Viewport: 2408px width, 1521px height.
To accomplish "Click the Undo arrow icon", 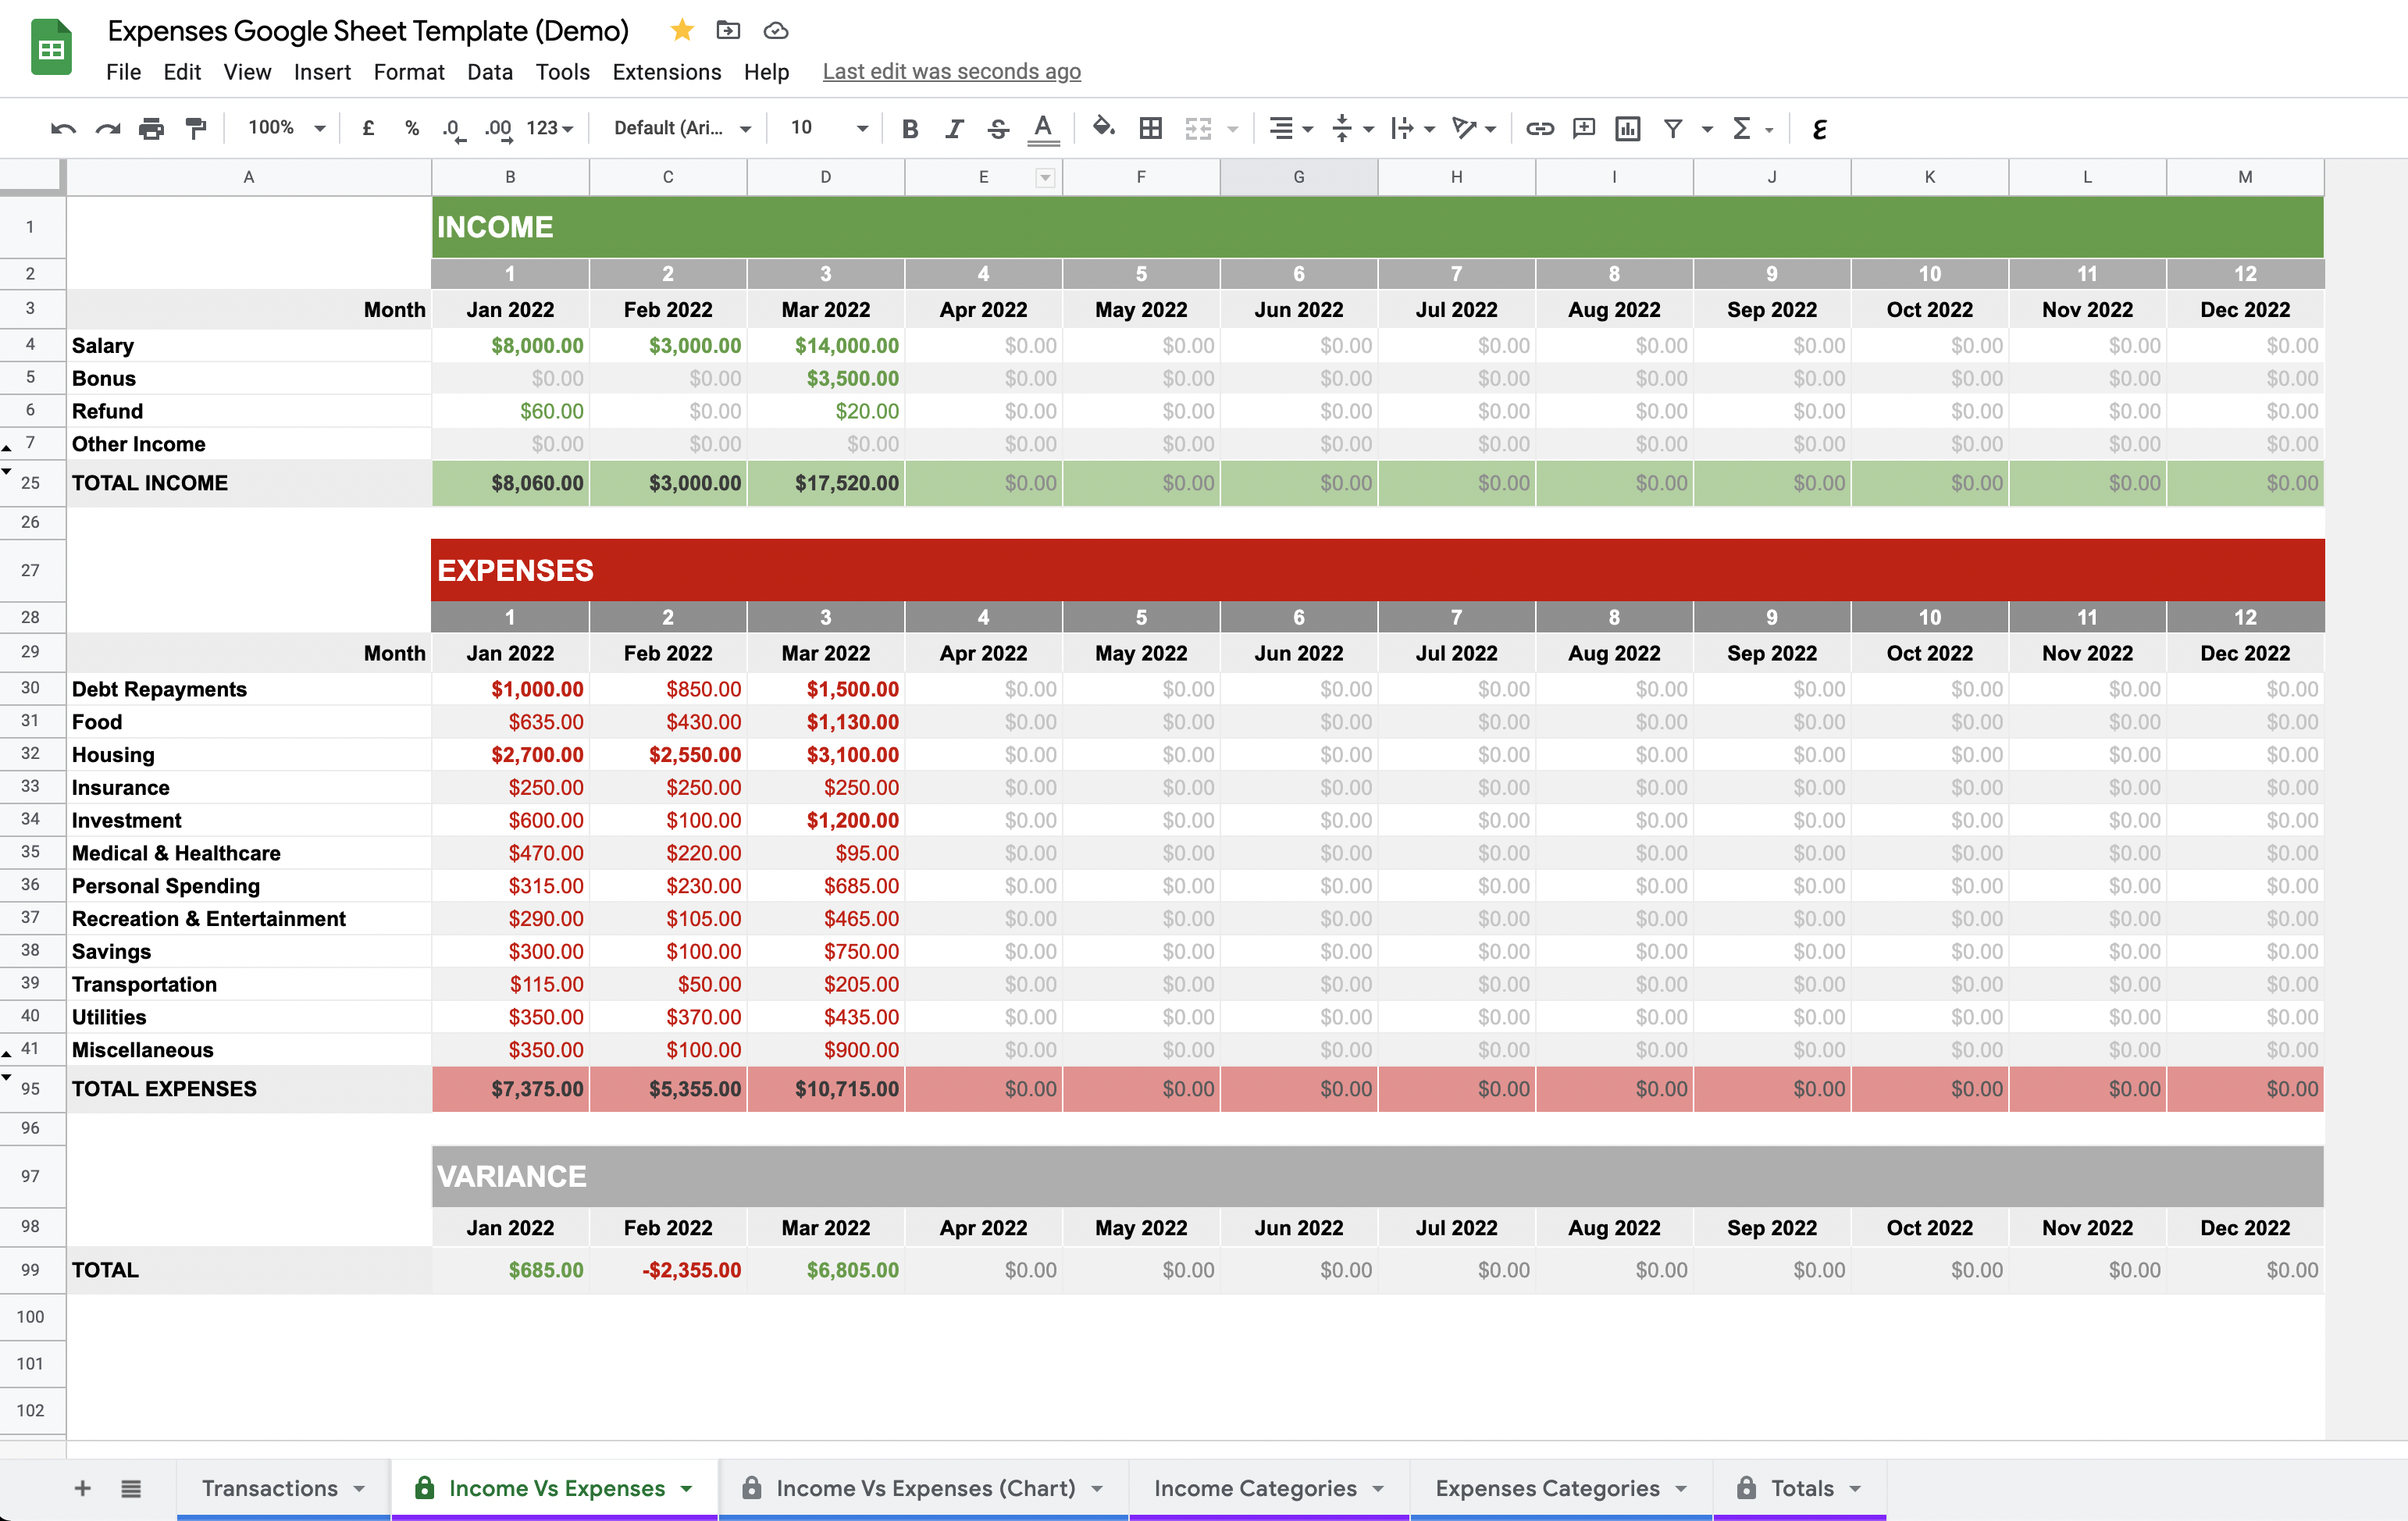I will pos(63,128).
